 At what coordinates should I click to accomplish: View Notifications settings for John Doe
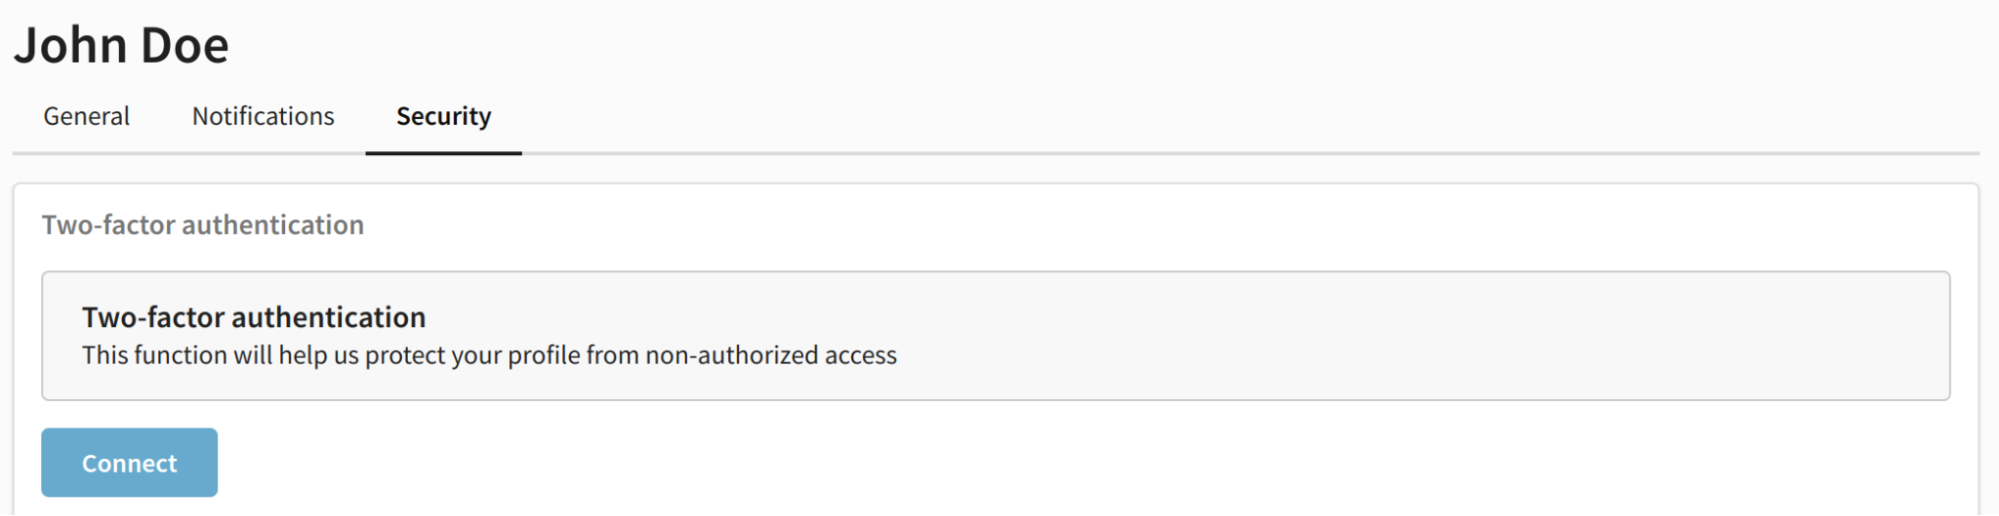263,117
